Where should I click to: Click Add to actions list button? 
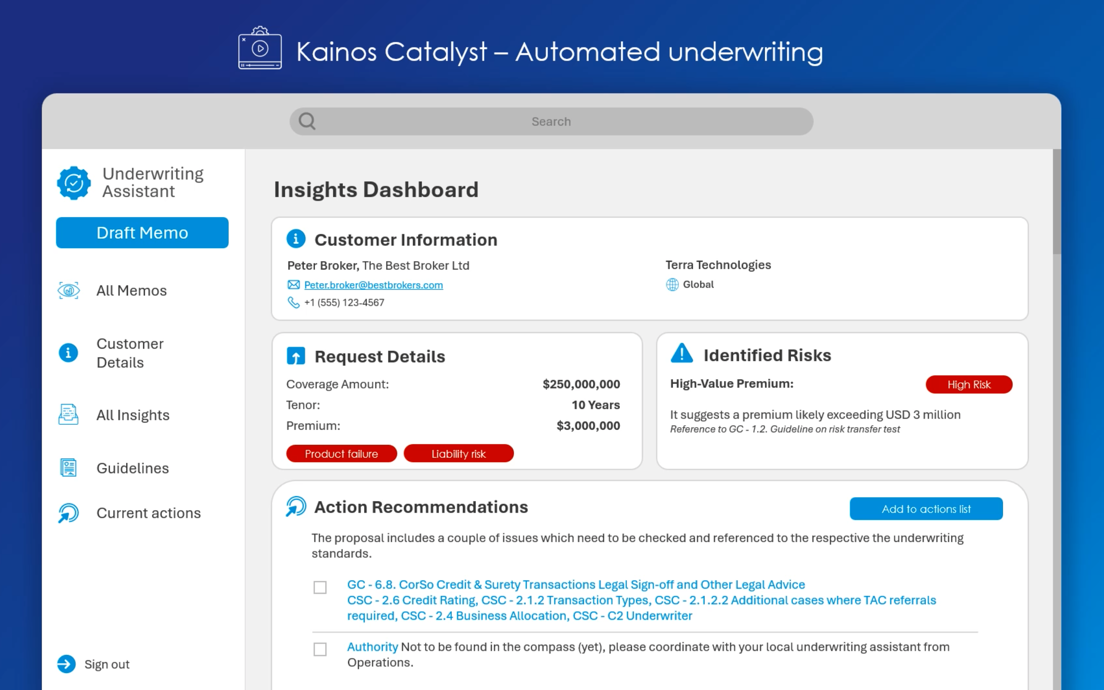[926, 508]
